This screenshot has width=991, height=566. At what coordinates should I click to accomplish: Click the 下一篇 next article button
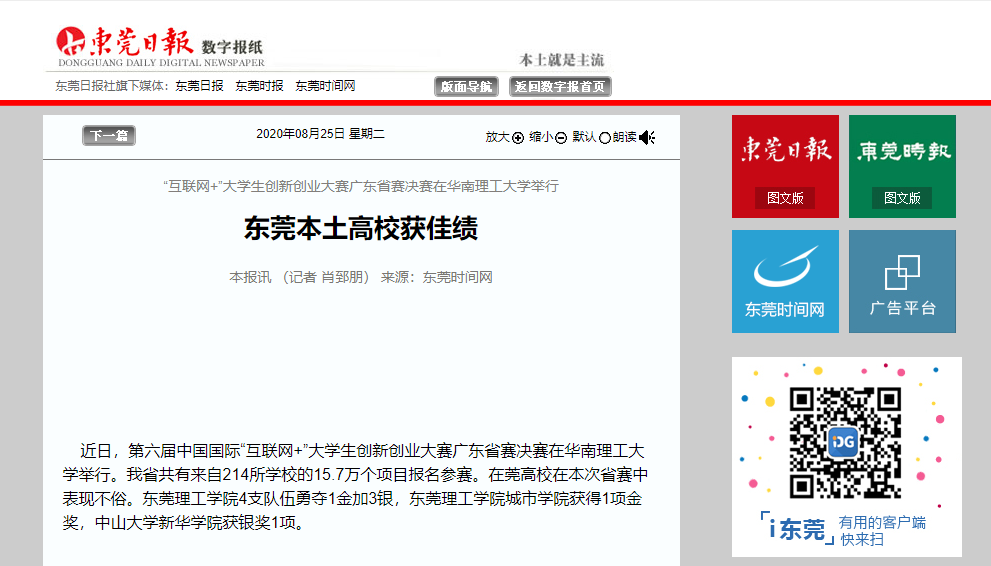coord(108,136)
